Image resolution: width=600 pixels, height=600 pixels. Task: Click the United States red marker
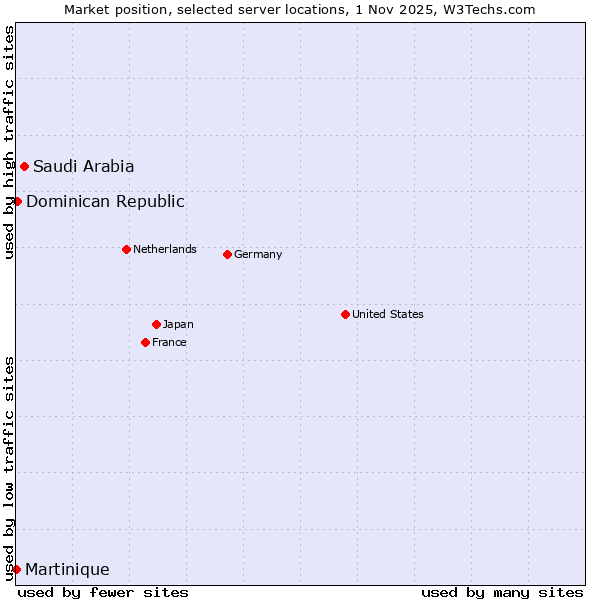[x=345, y=314]
